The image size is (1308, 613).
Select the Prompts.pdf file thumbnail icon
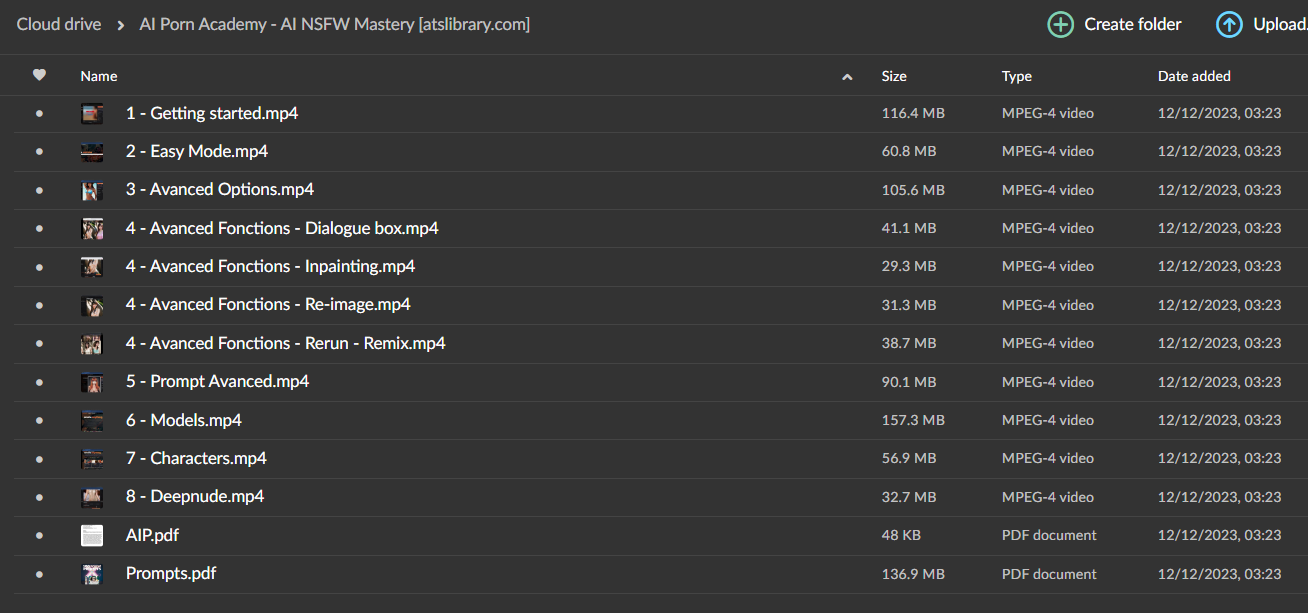[x=92, y=574]
